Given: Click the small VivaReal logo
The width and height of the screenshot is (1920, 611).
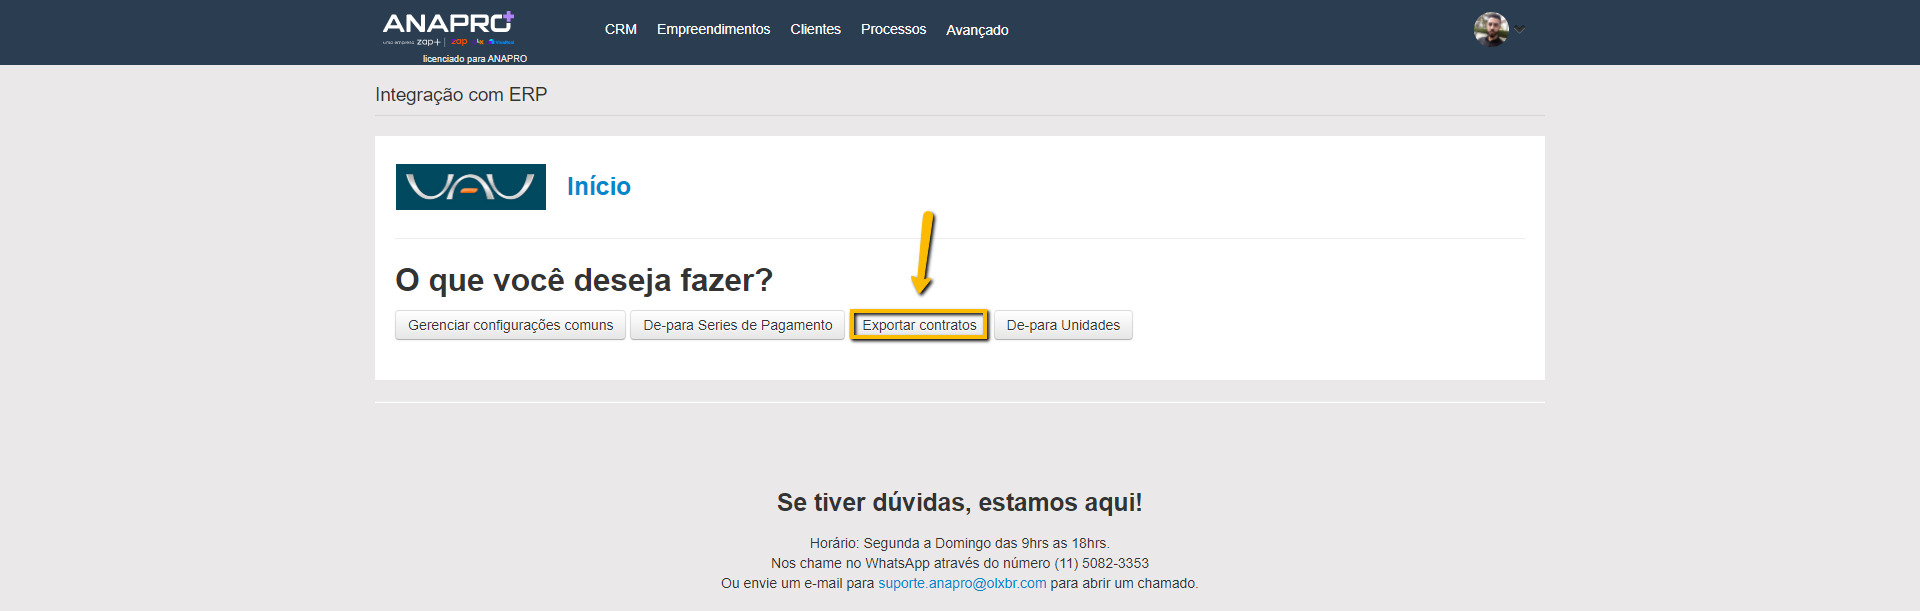Looking at the screenshot, I should (502, 42).
